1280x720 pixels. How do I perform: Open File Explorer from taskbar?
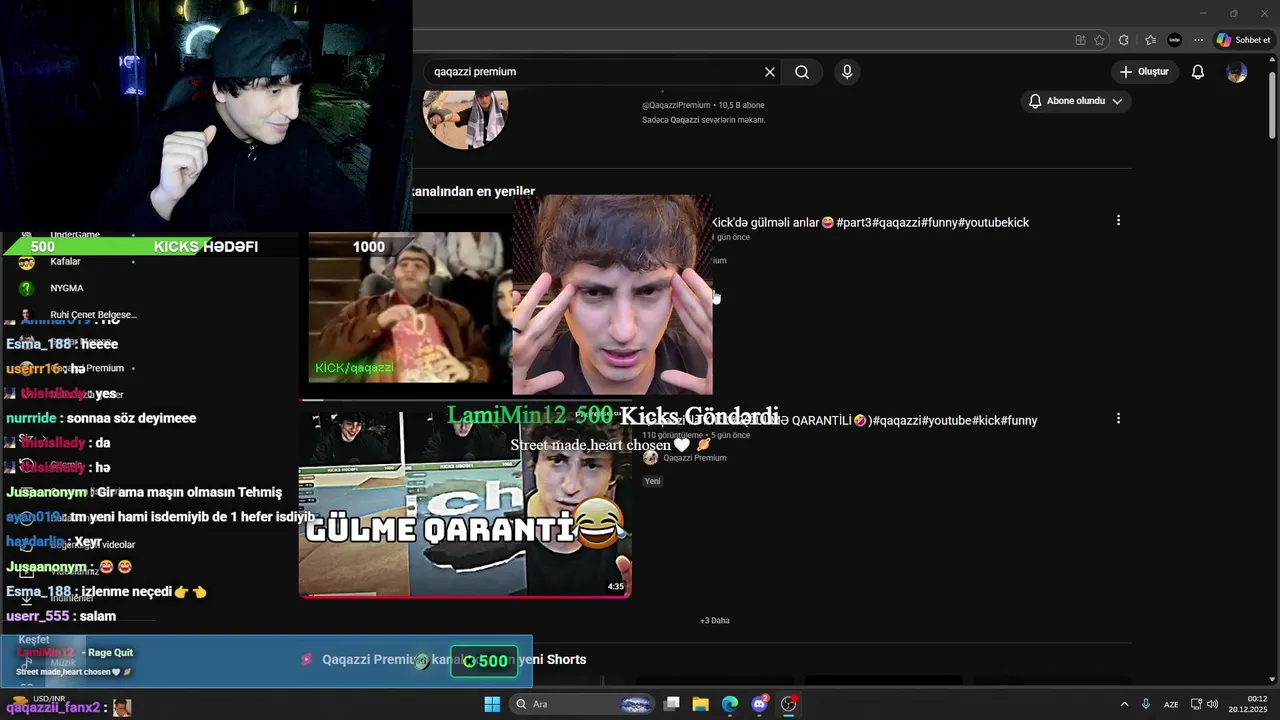701,704
